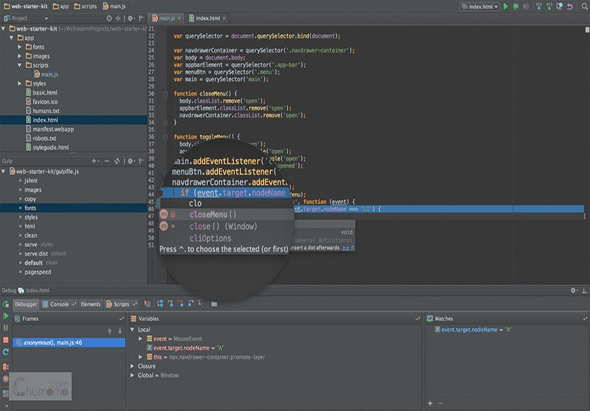Open the Console tab
Screen dimensions: 590x411
(x=59, y=304)
